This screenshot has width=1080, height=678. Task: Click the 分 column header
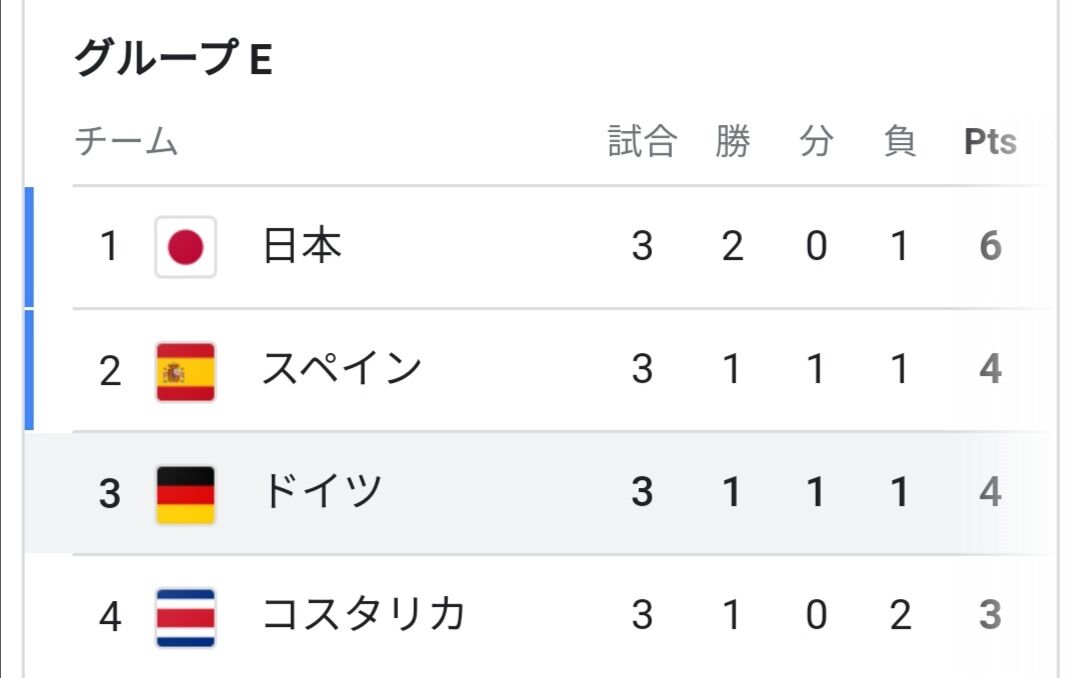click(x=816, y=141)
